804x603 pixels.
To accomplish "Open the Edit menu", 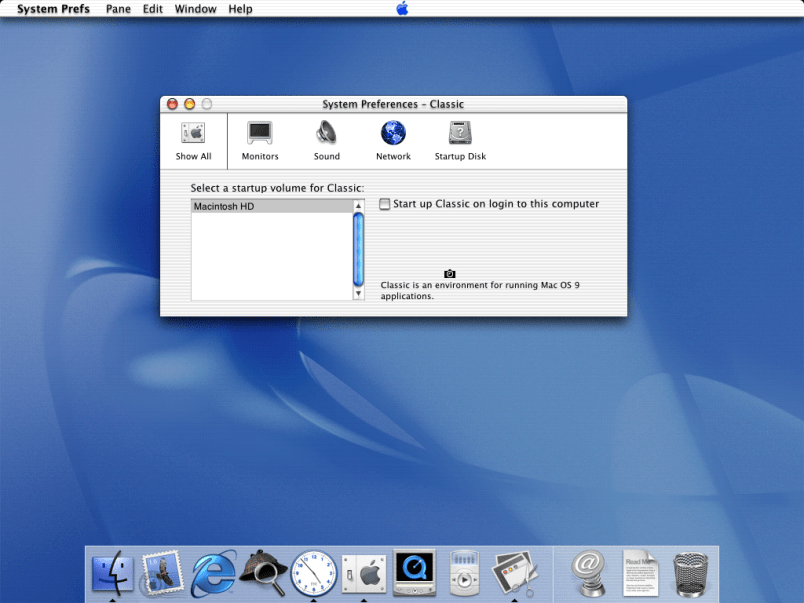I will [153, 9].
